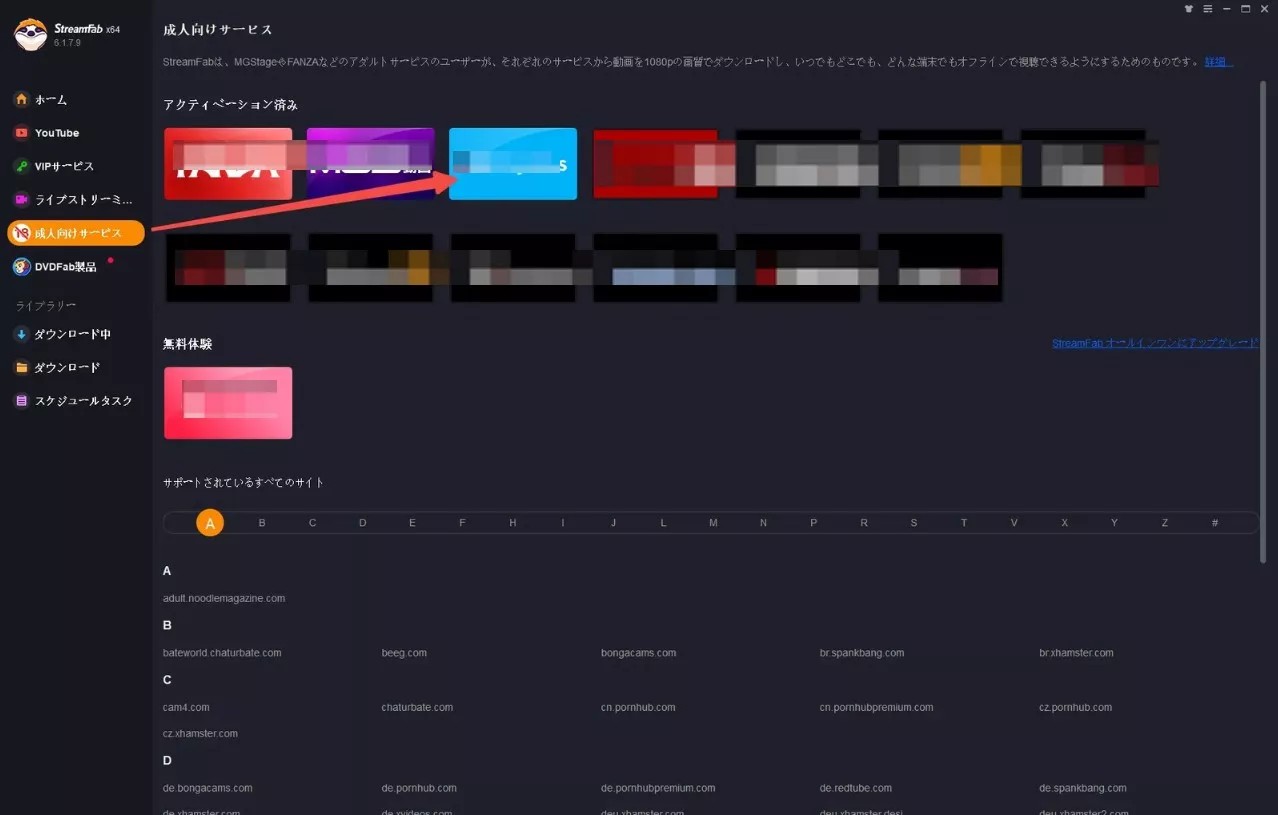1278x815 pixels.
Task: Open the YouTube sidebar icon
Action: [x=21, y=133]
